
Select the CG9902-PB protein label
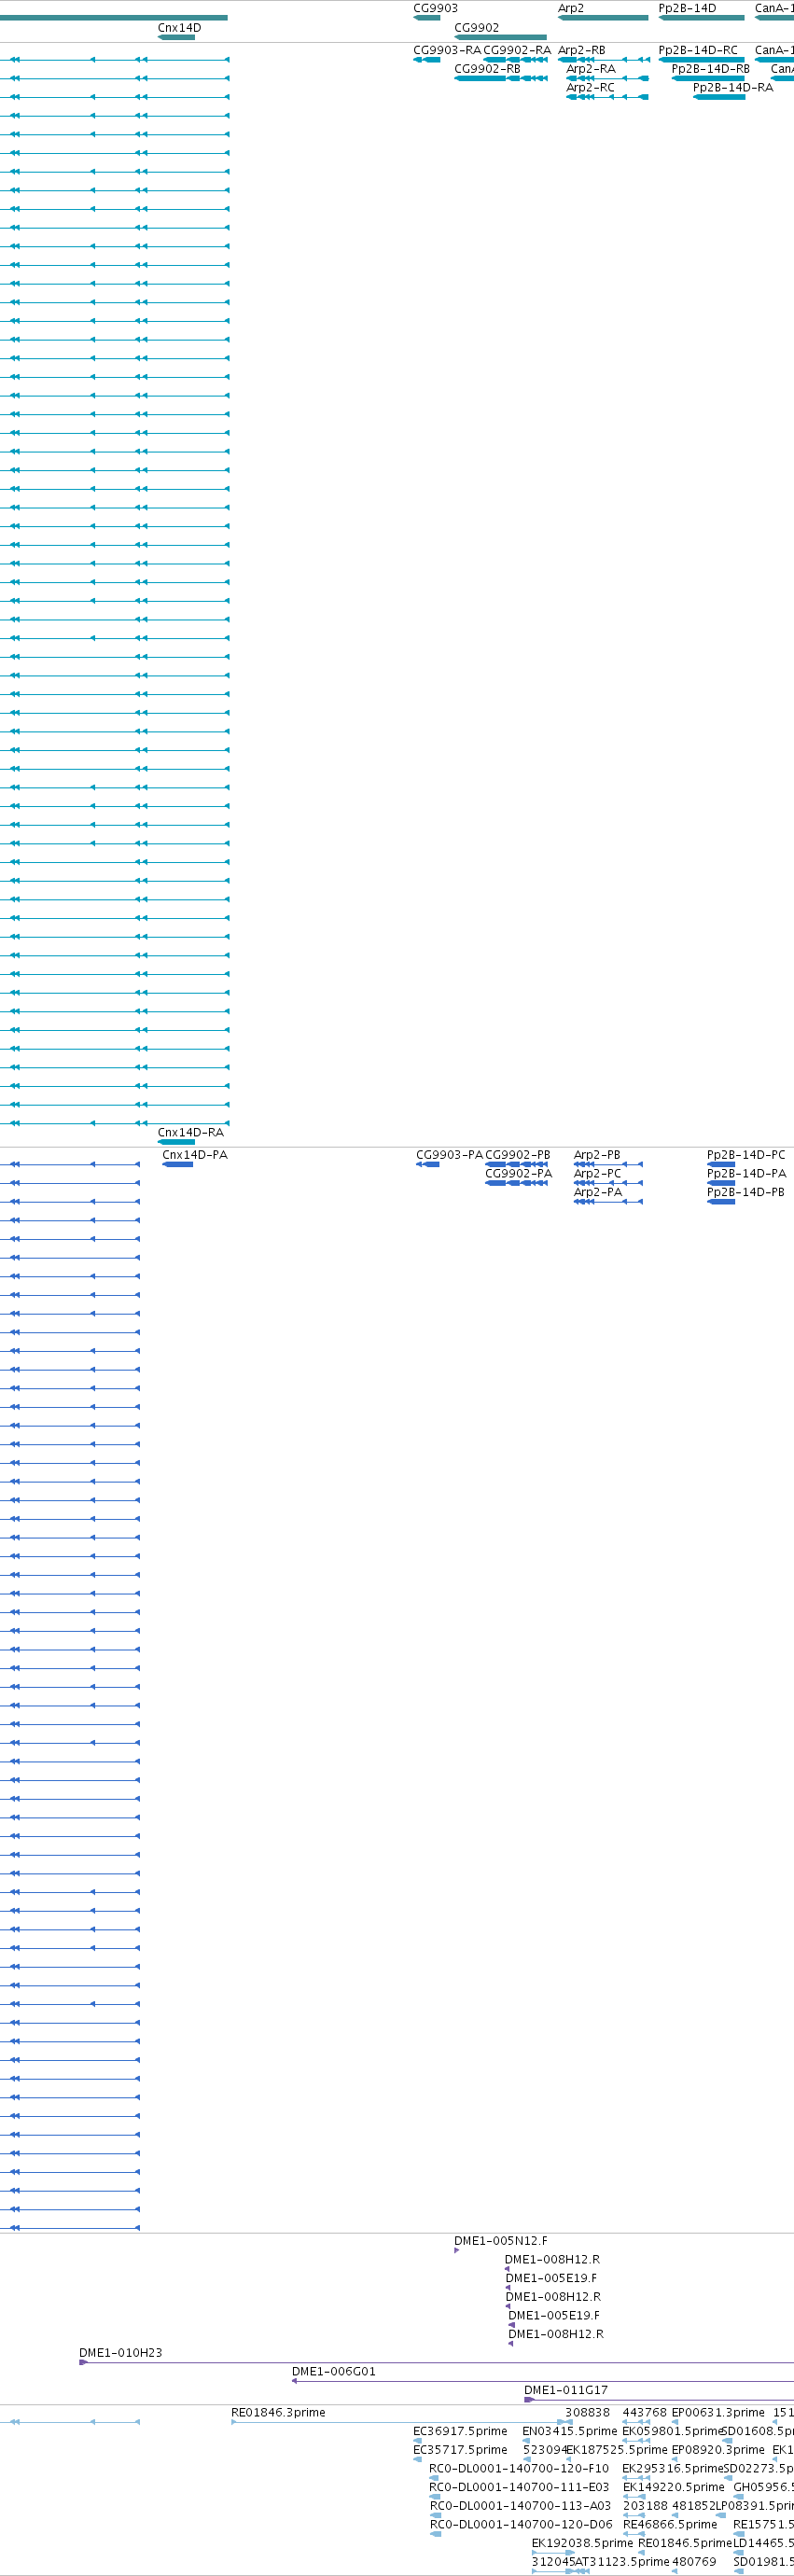click(x=518, y=1155)
